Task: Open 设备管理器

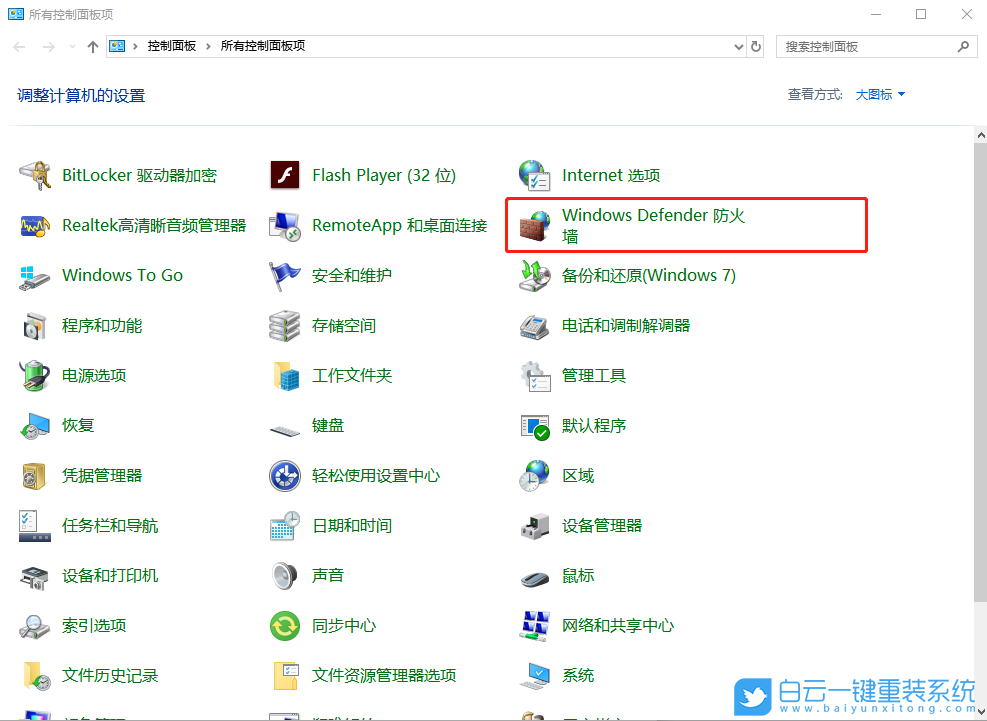Action: [x=605, y=525]
